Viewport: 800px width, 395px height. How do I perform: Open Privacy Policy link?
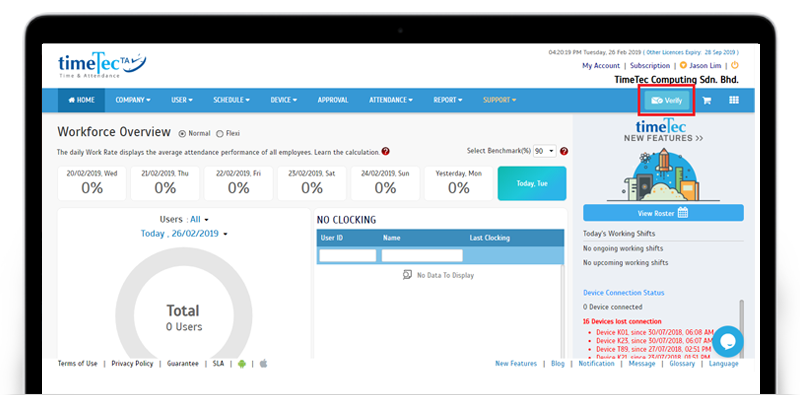[132, 364]
